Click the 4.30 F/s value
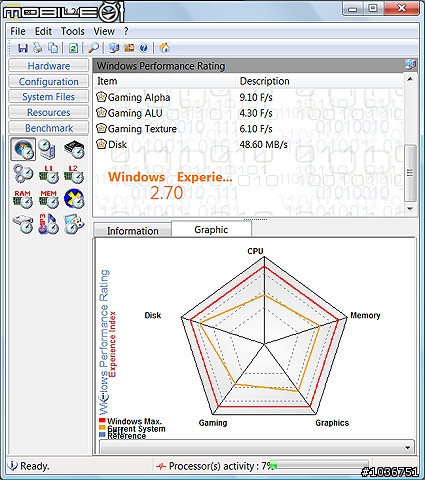The width and height of the screenshot is (425, 480). coord(256,113)
